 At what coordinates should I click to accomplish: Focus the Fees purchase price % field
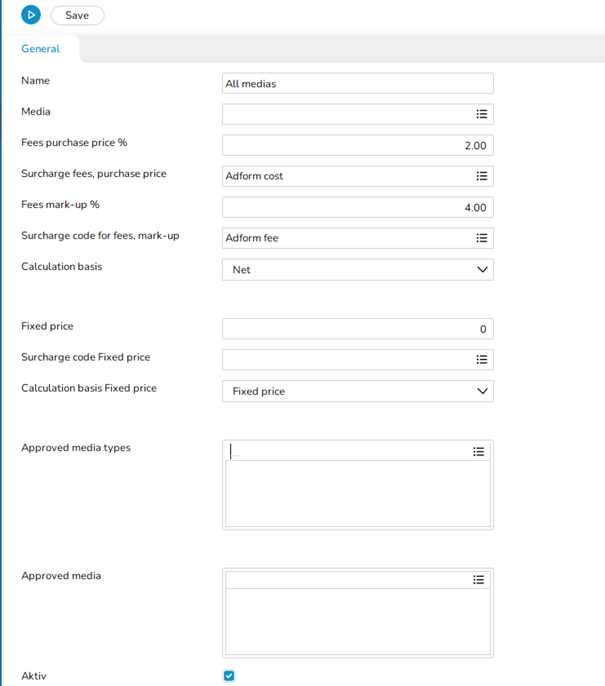click(x=356, y=146)
